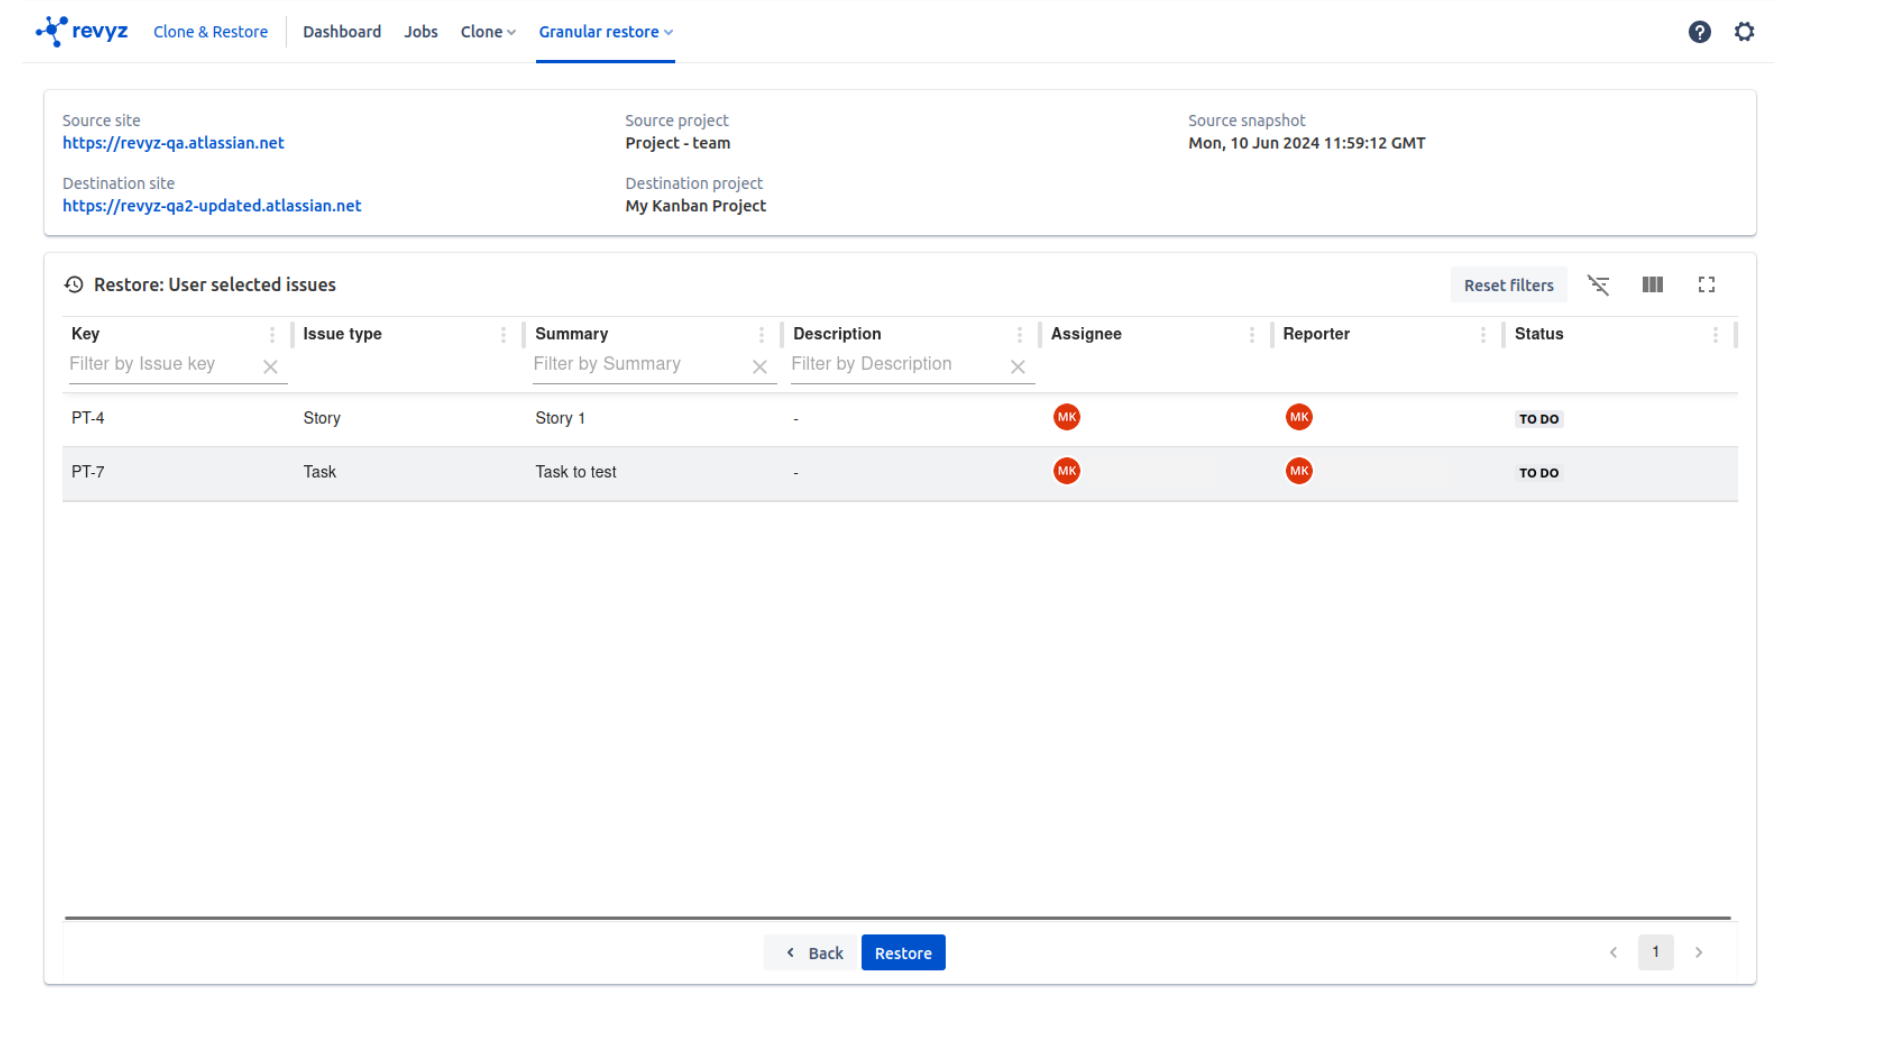Open destination site revyz-qa2-updated link

(x=212, y=206)
